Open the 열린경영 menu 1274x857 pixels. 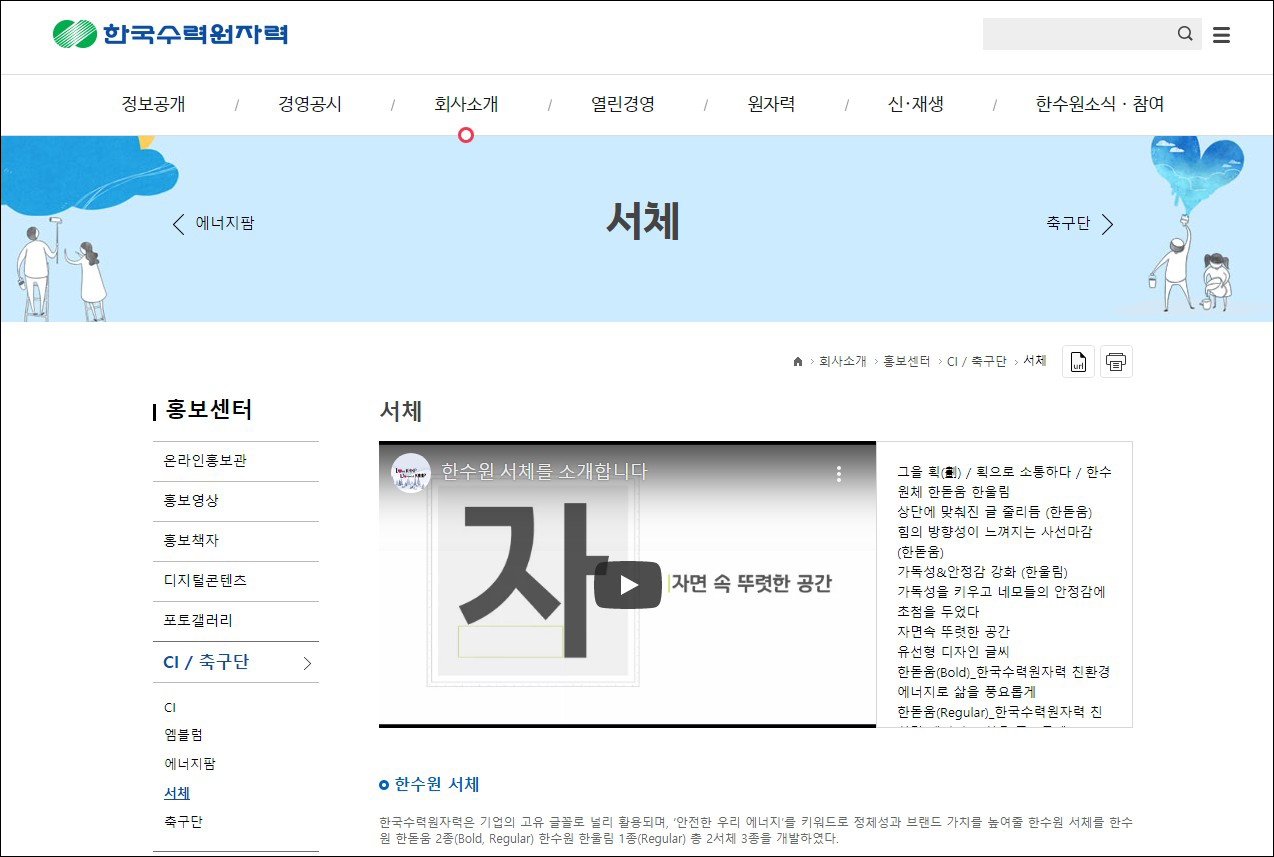pyautogui.click(x=623, y=104)
